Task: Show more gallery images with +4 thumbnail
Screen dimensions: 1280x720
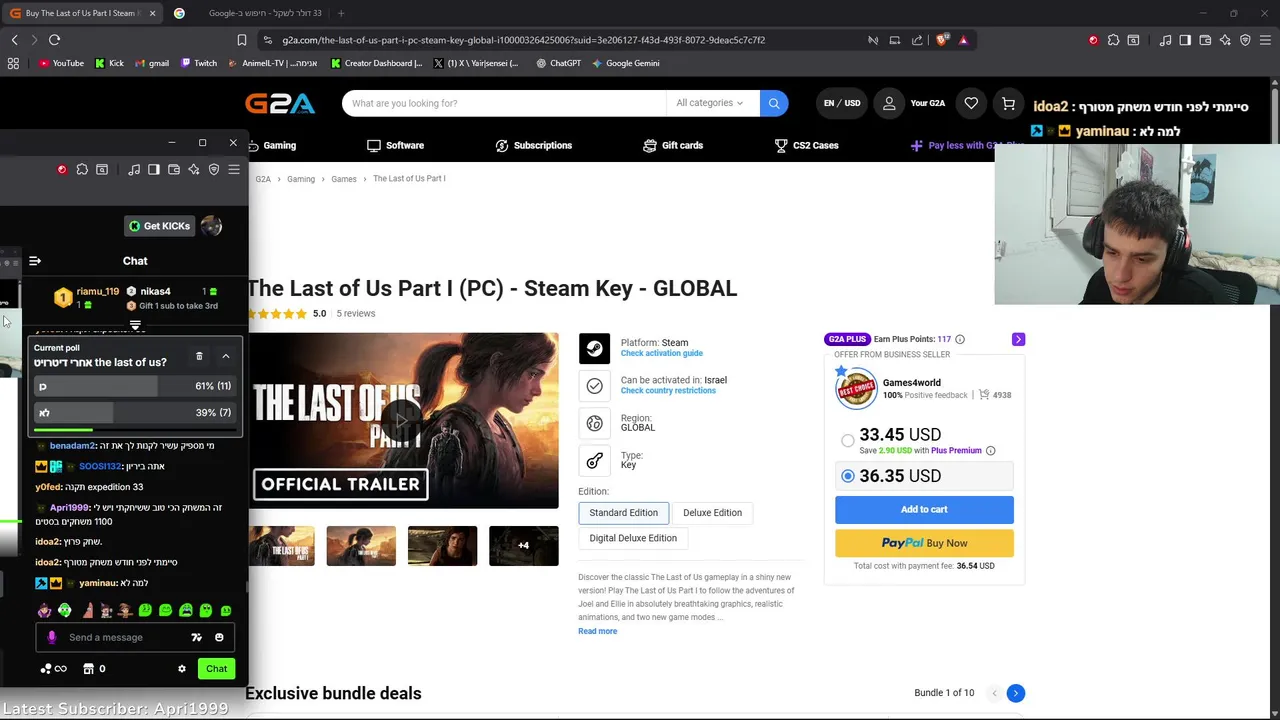Action: point(523,546)
